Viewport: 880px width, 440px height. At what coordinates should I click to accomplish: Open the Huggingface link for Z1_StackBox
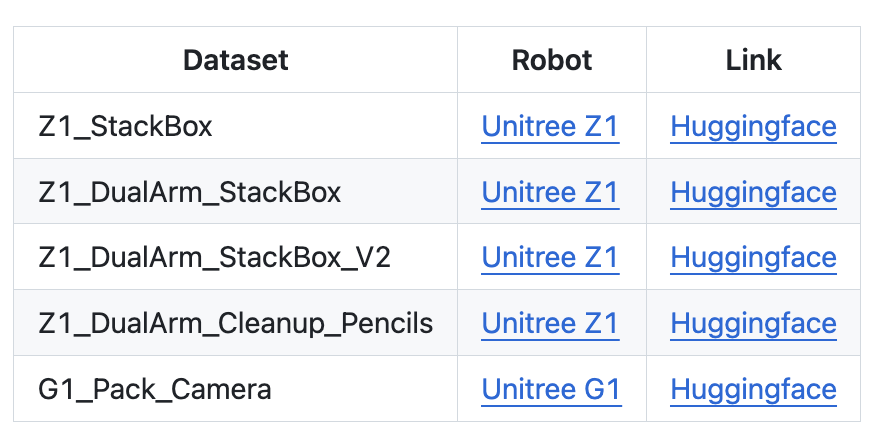pos(753,127)
